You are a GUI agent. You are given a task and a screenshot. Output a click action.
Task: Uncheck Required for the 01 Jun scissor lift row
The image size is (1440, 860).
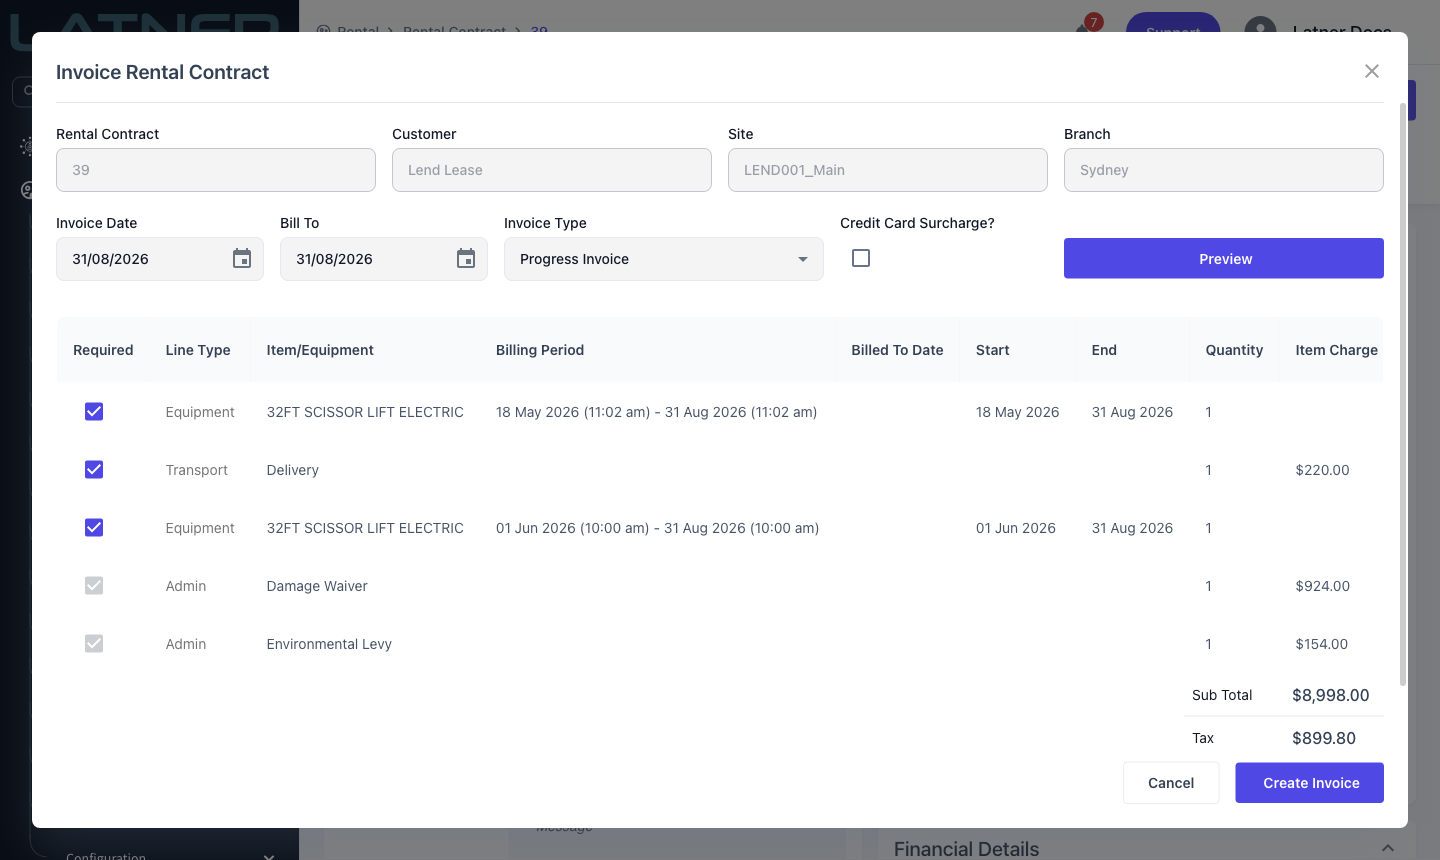pyautogui.click(x=94, y=528)
